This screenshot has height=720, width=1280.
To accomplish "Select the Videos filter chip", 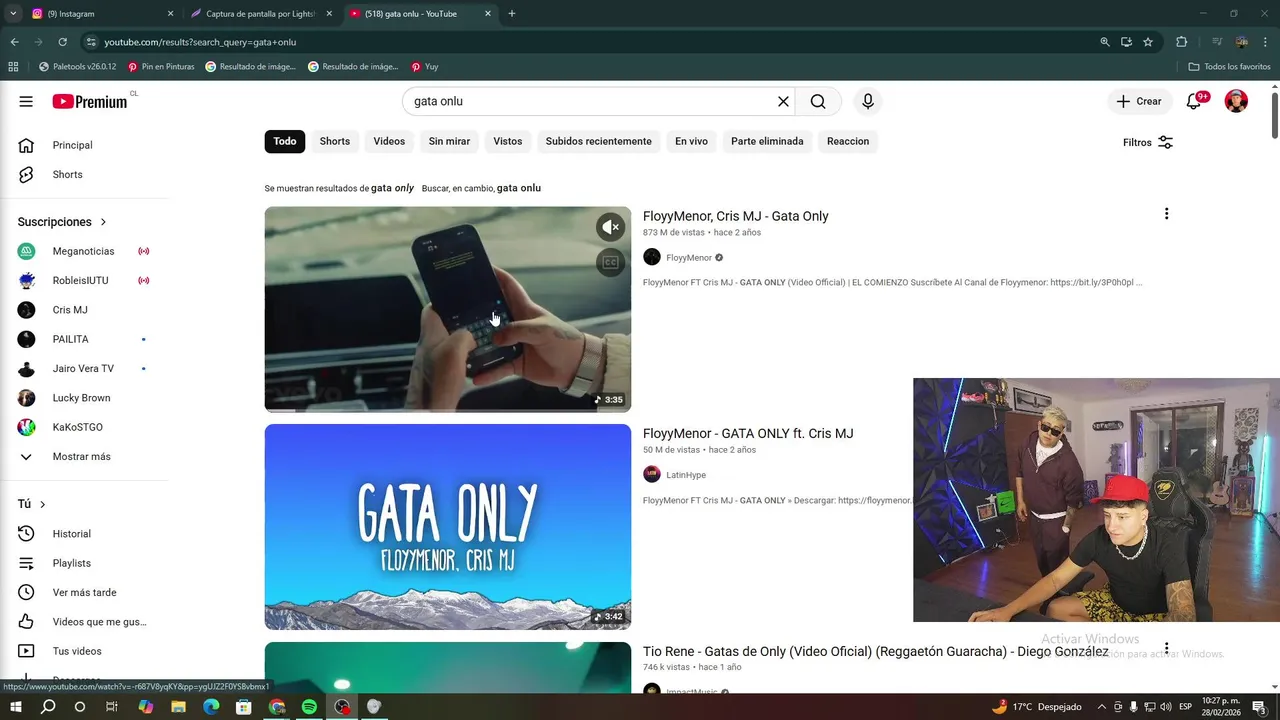I will (389, 141).
